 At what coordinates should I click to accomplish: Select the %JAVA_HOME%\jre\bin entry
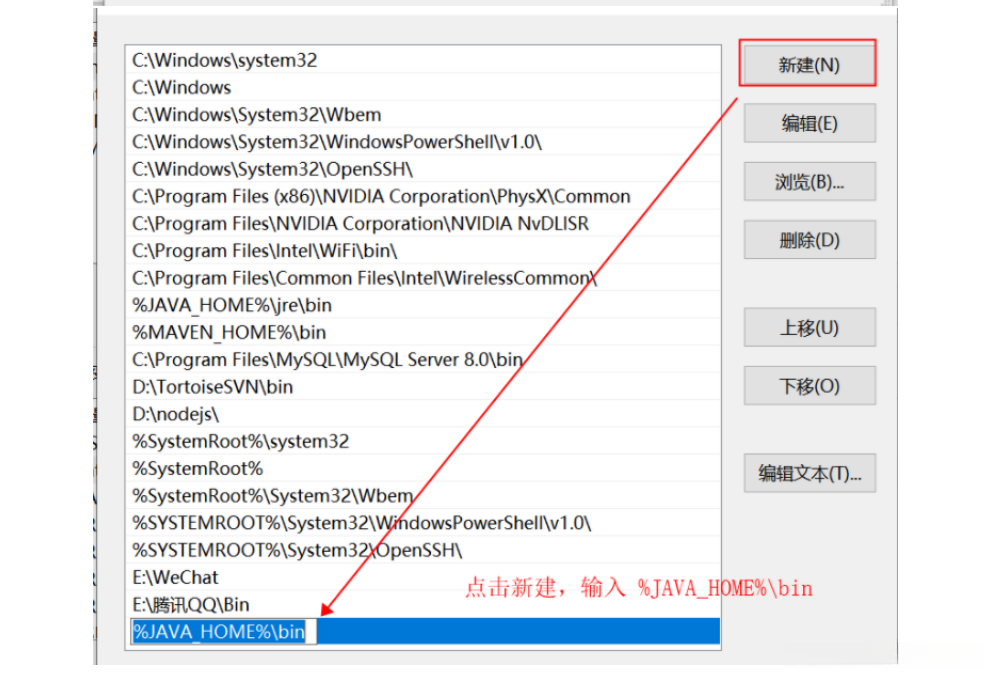coord(423,305)
